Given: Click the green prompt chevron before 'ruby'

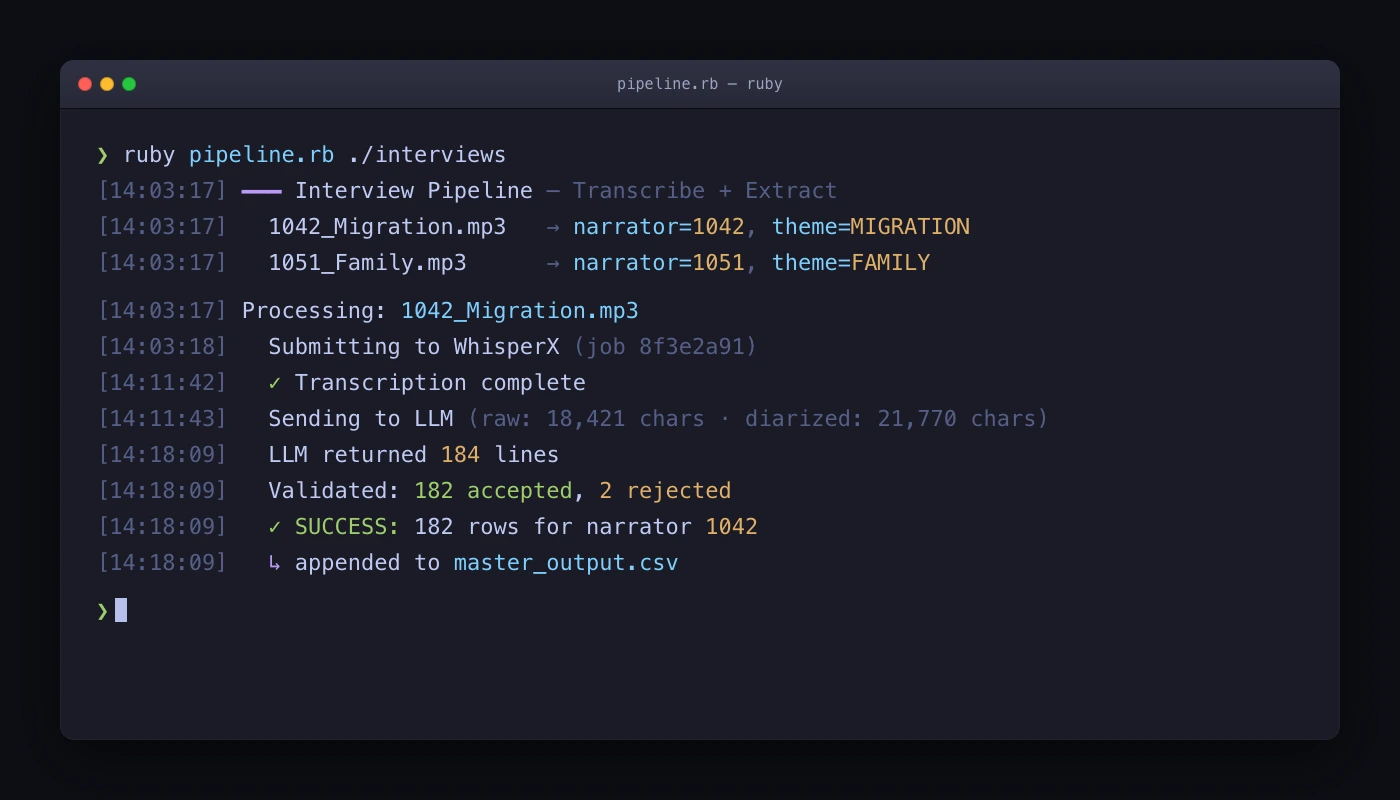Looking at the screenshot, I should [102, 155].
